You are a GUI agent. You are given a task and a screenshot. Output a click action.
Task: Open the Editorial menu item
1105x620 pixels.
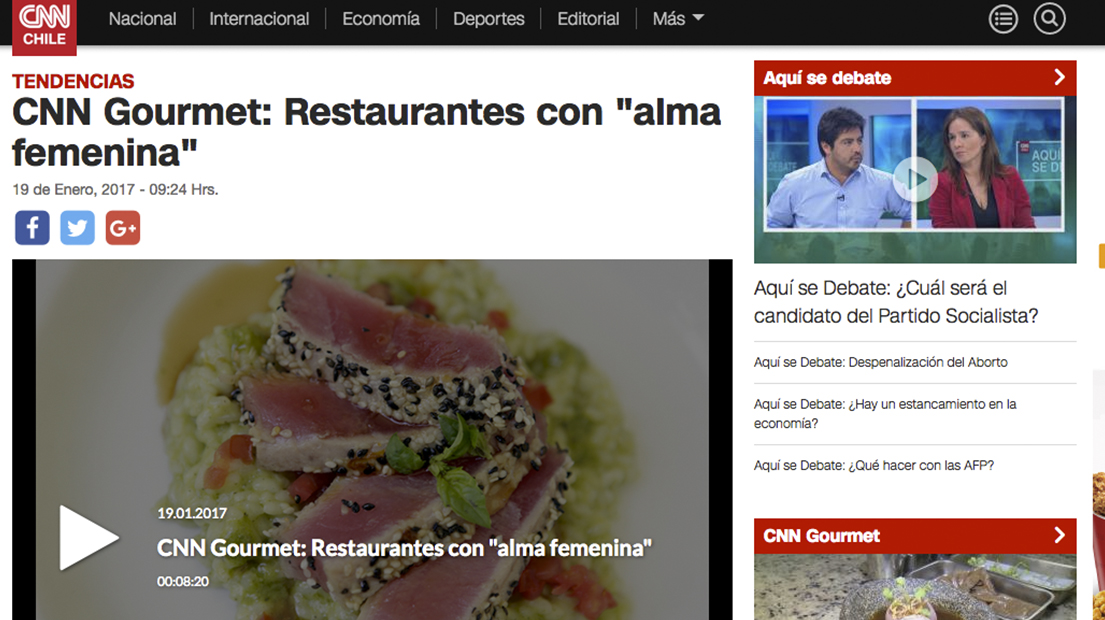pos(588,19)
